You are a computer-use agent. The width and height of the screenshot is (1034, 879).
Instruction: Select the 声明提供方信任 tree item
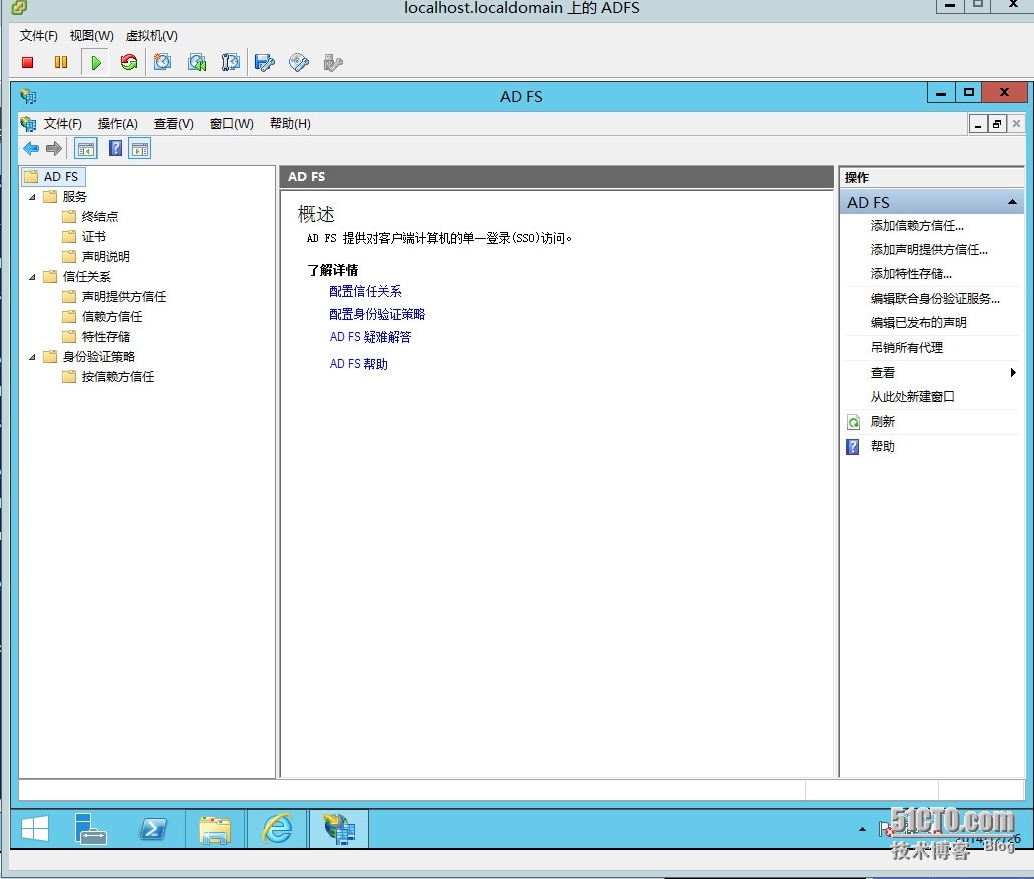coord(123,297)
